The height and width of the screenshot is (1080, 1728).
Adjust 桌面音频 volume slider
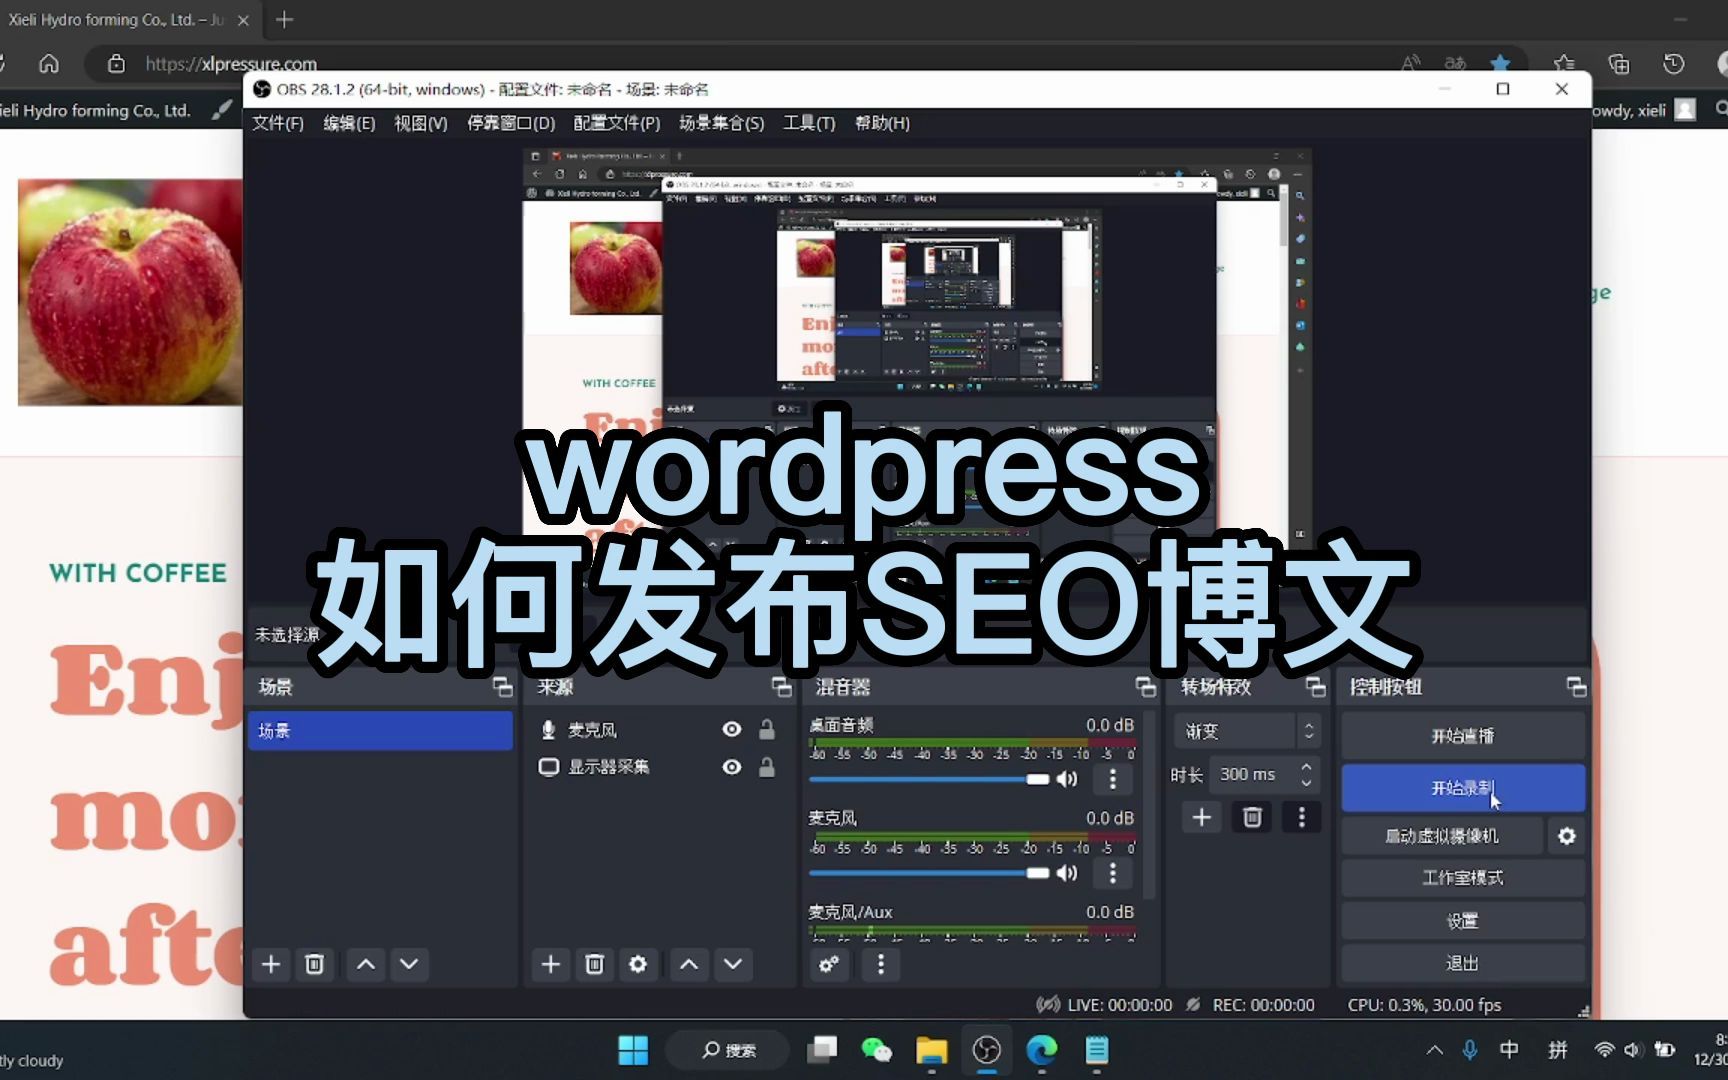click(929, 779)
